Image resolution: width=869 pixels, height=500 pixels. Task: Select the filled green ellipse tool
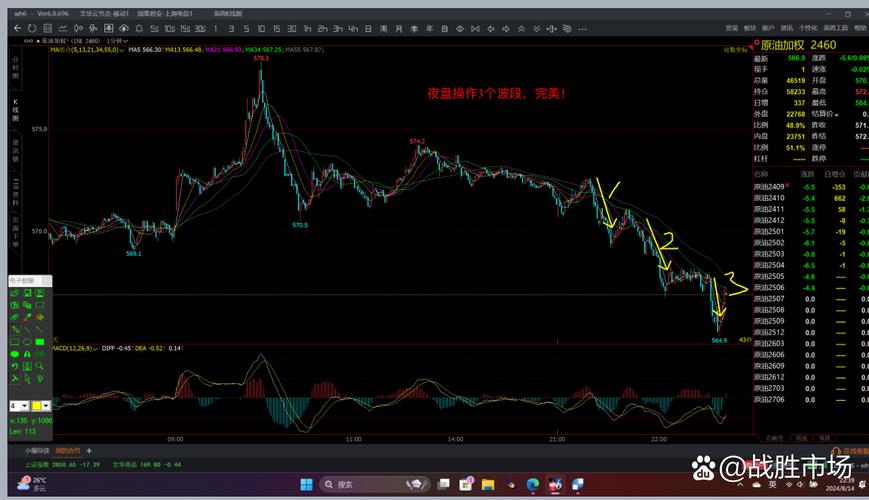[x=15, y=354]
